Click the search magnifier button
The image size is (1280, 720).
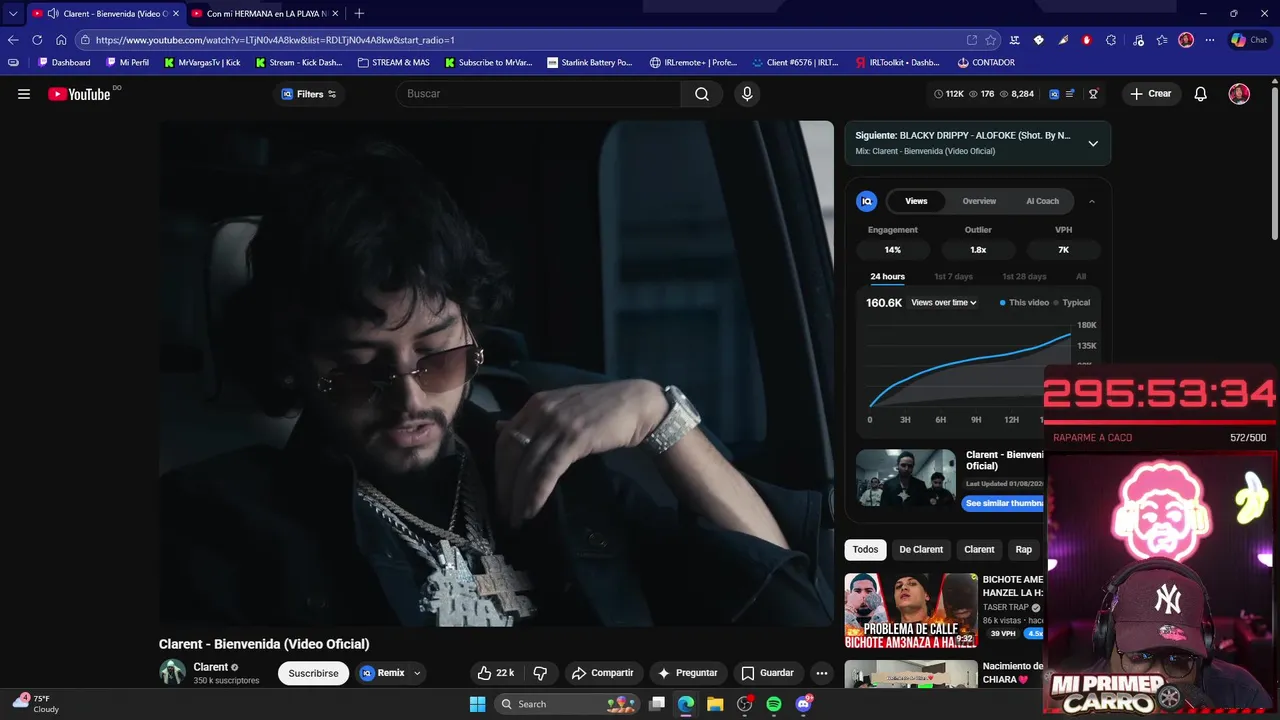click(x=702, y=94)
